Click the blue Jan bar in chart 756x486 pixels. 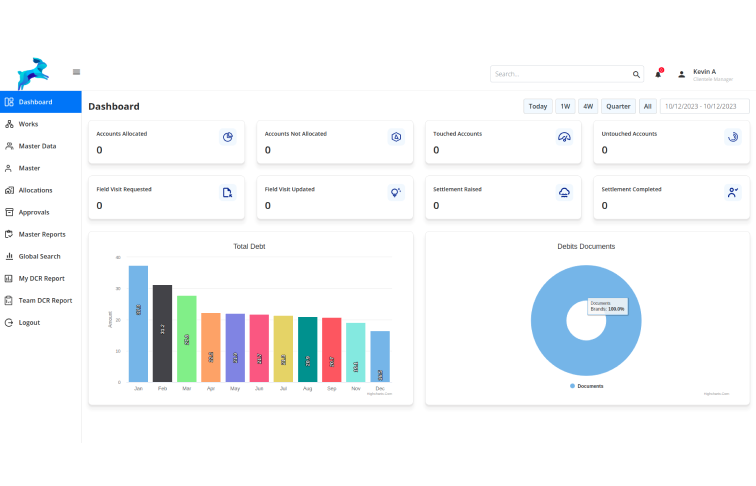pos(138,323)
